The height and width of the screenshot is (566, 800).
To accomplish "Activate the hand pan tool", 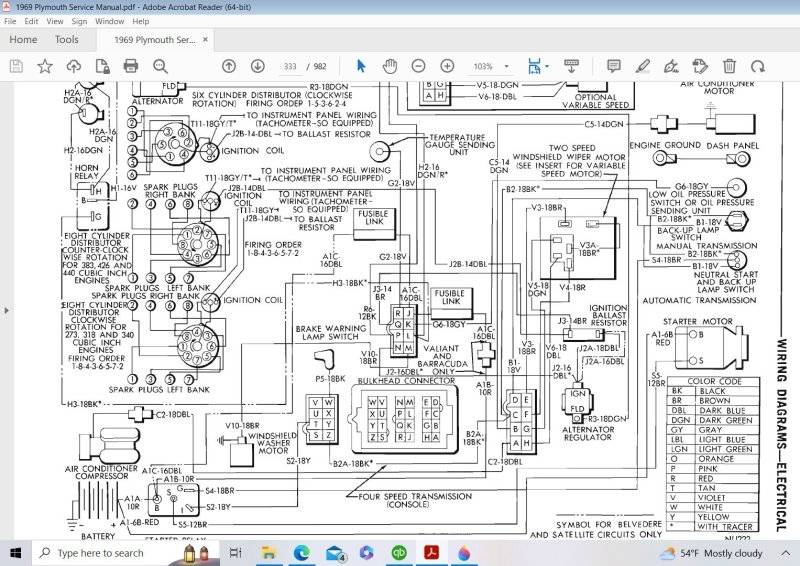I will [x=390, y=66].
